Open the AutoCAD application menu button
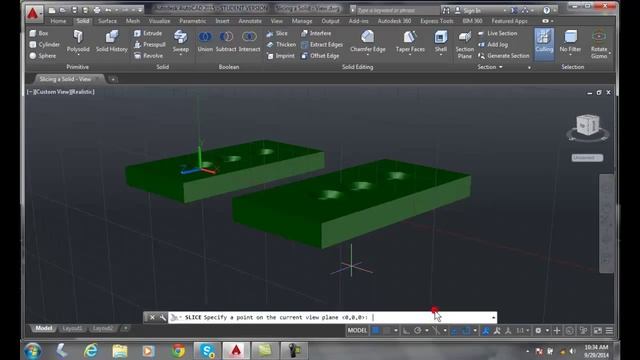Image resolution: width=640 pixels, height=360 pixels. point(33,13)
